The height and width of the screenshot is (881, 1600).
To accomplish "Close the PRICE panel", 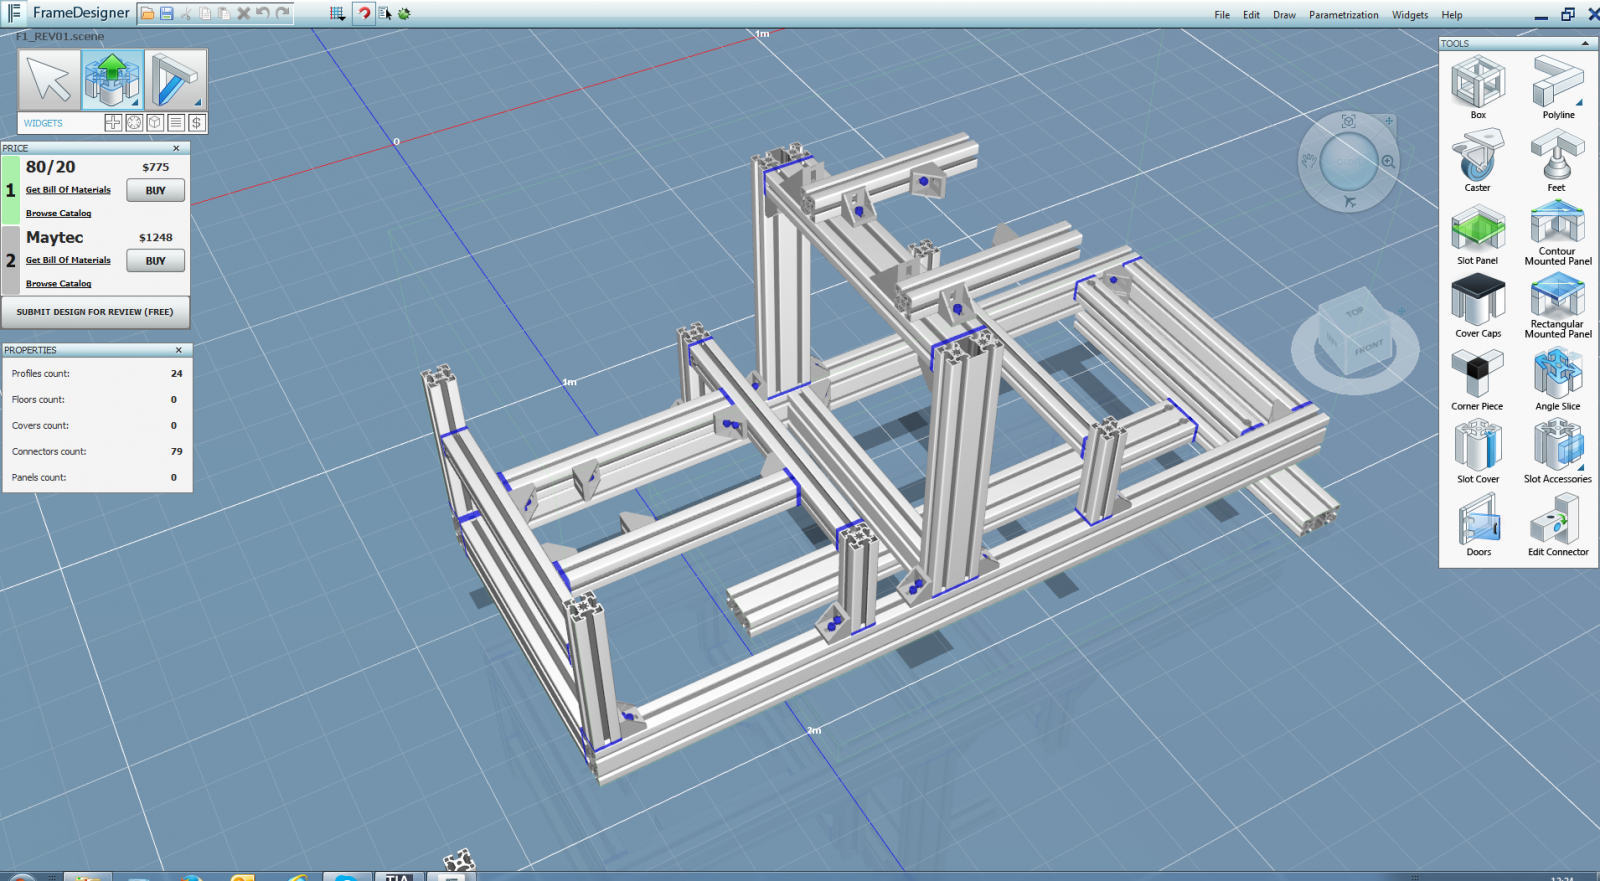I will [176, 148].
